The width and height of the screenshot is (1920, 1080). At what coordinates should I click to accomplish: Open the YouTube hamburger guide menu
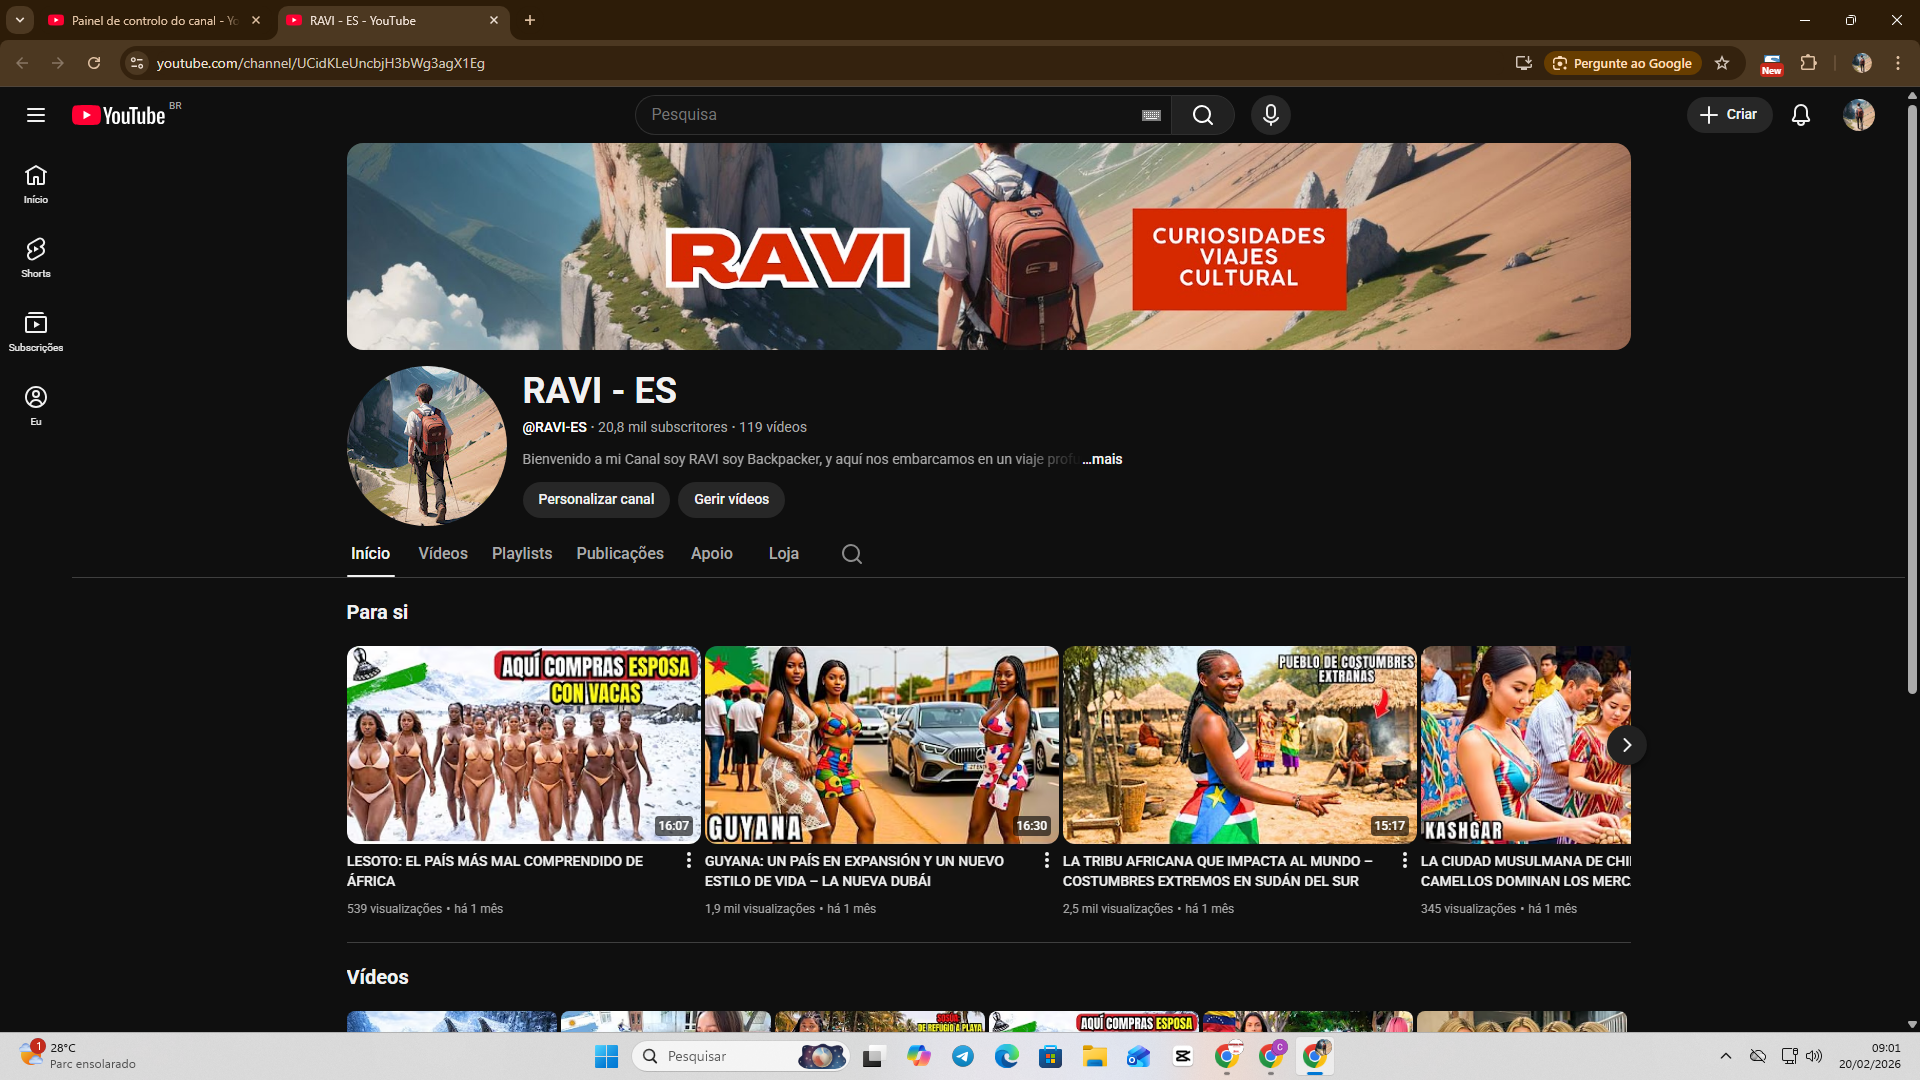pyautogui.click(x=36, y=115)
